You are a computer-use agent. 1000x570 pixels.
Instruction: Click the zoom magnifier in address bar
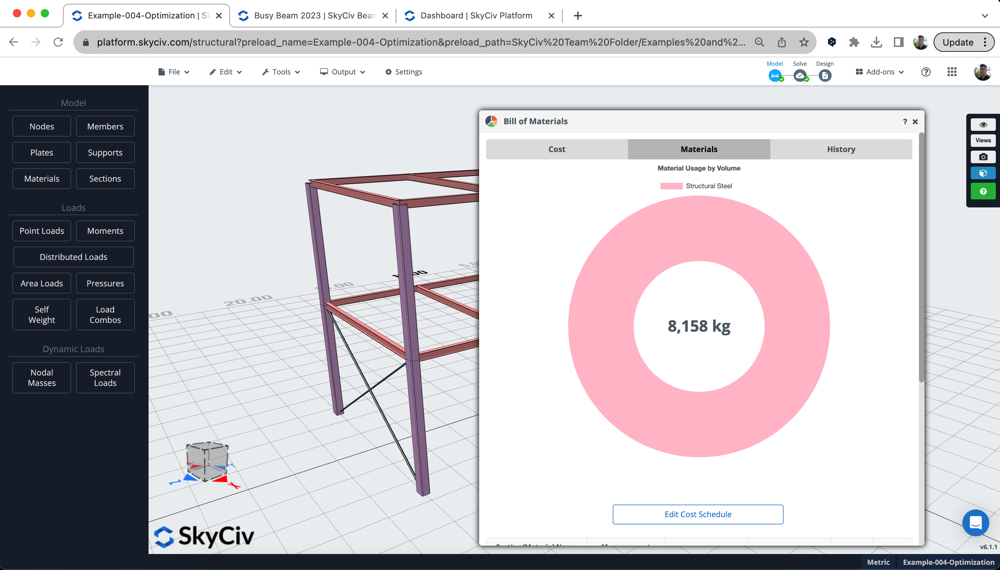(x=759, y=42)
